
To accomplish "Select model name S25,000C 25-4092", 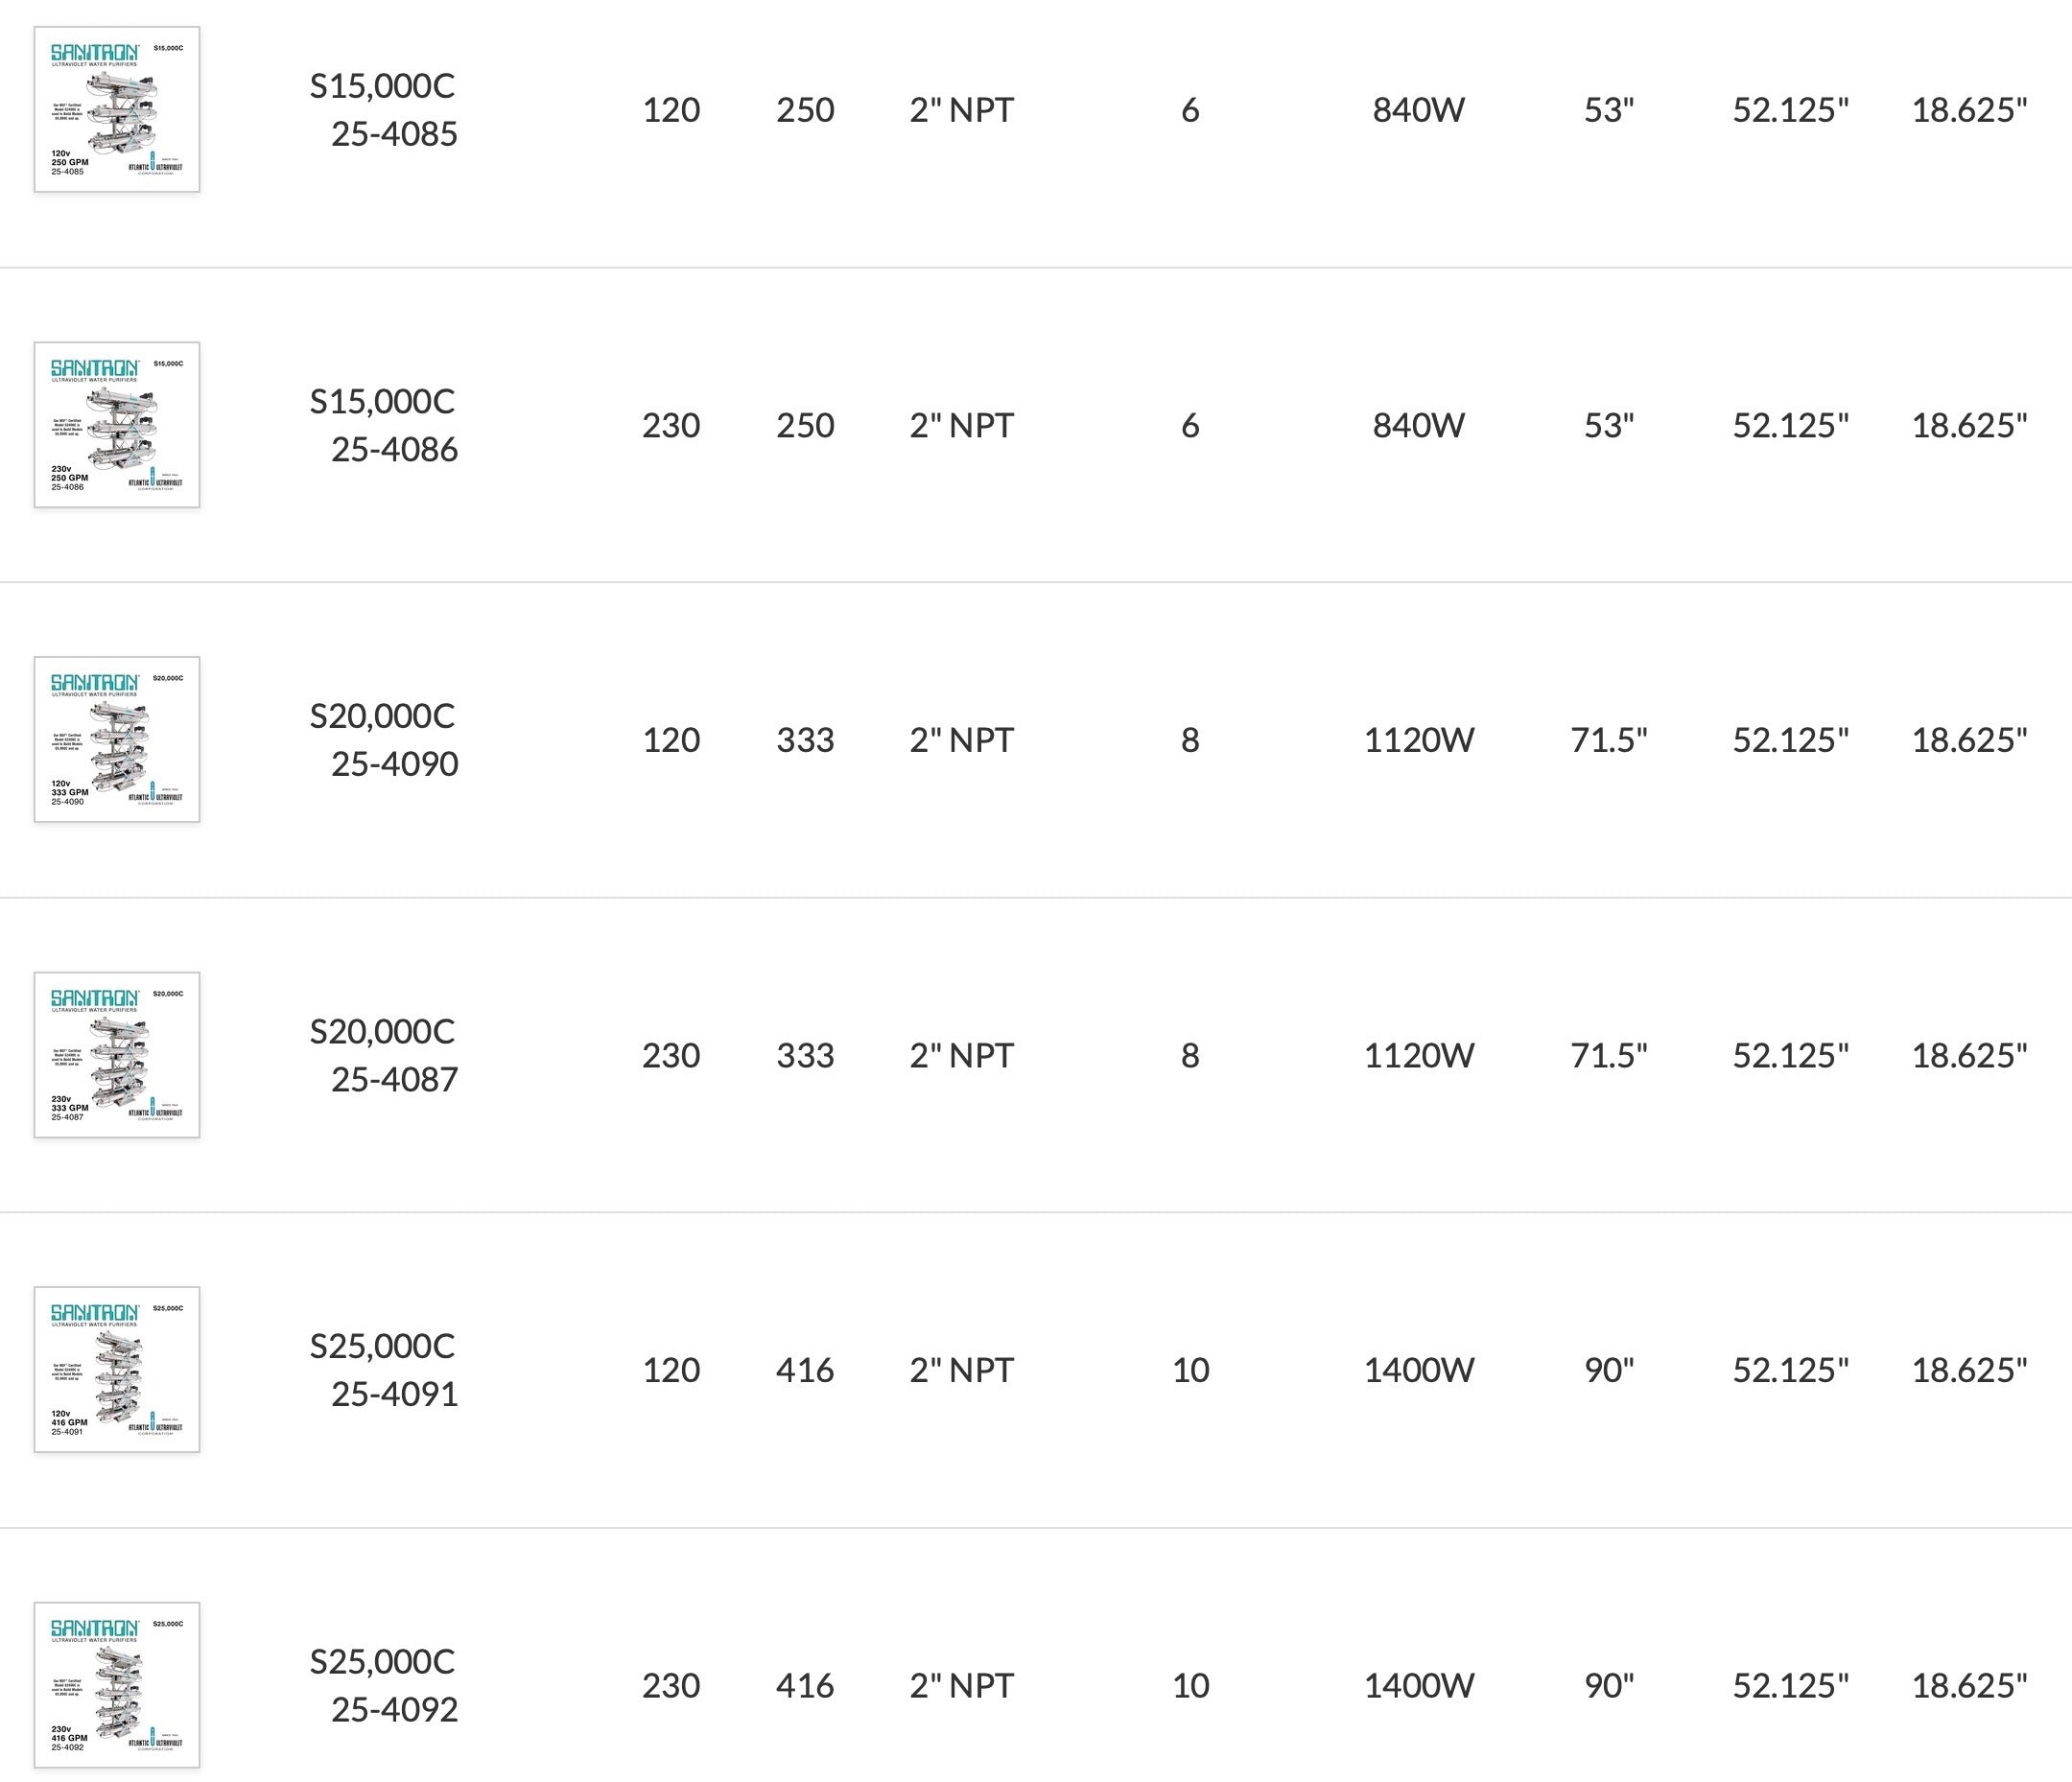I will [x=383, y=1685].
